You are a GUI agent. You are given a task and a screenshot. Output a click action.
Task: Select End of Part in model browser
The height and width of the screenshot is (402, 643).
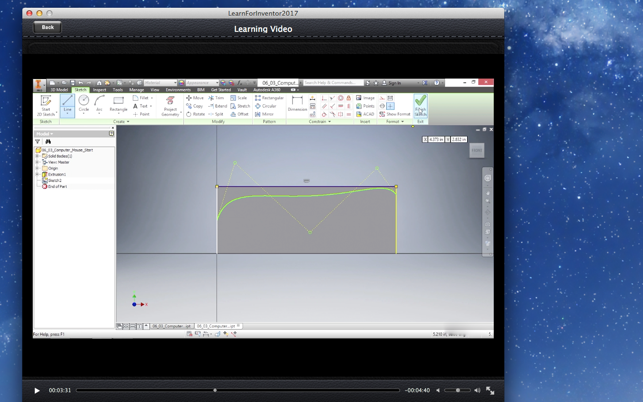click(x=55, y=187)
